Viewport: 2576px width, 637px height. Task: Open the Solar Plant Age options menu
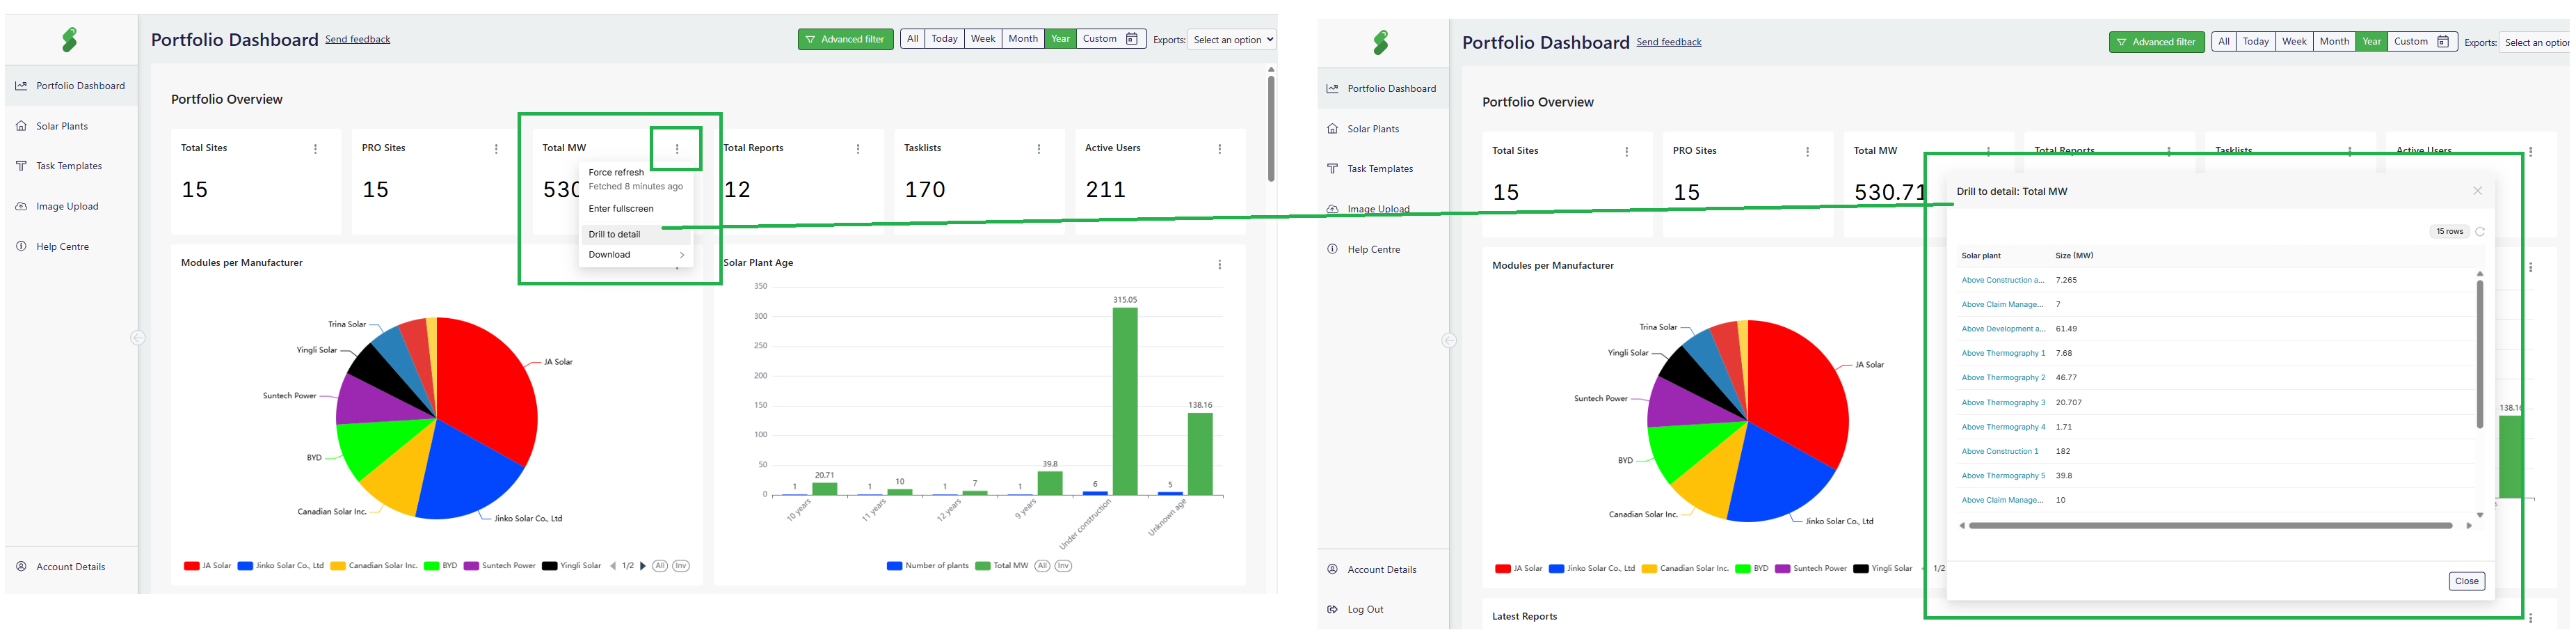(1219, 265)
